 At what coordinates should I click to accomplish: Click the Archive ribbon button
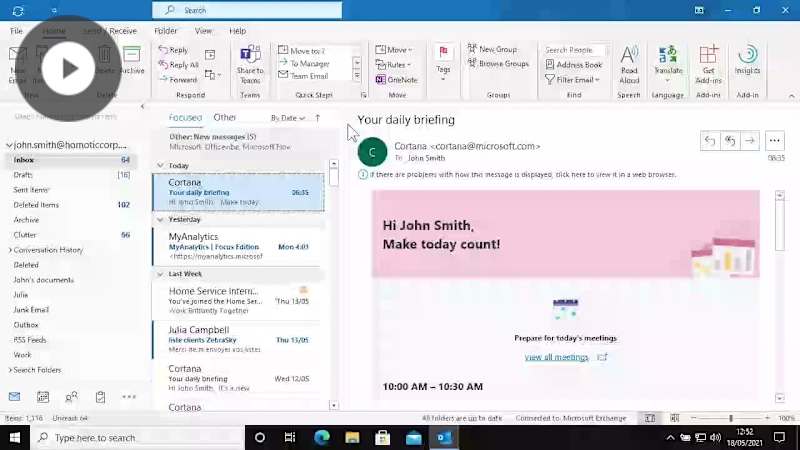132,60
